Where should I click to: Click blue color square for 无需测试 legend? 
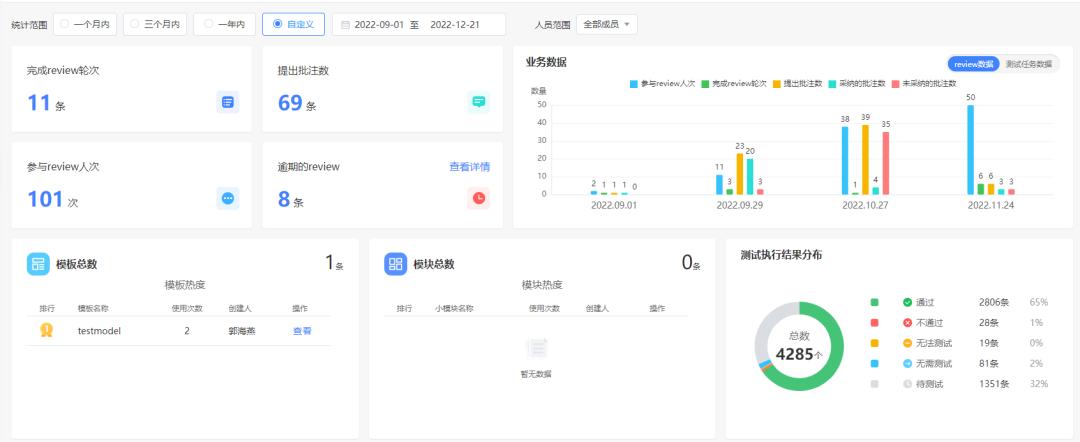(x=875, y=363)
